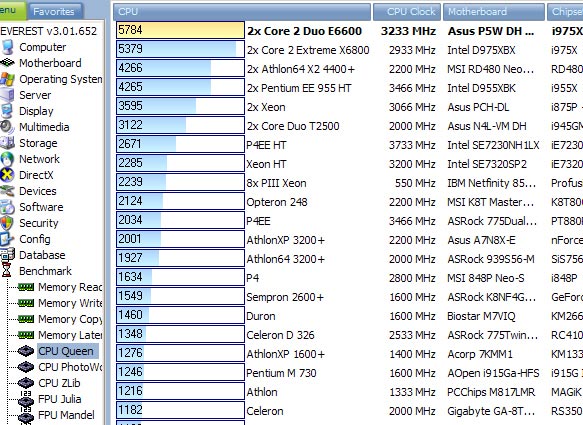
Task: Click the Computer icon in the tree
Action: coord(7,47)
